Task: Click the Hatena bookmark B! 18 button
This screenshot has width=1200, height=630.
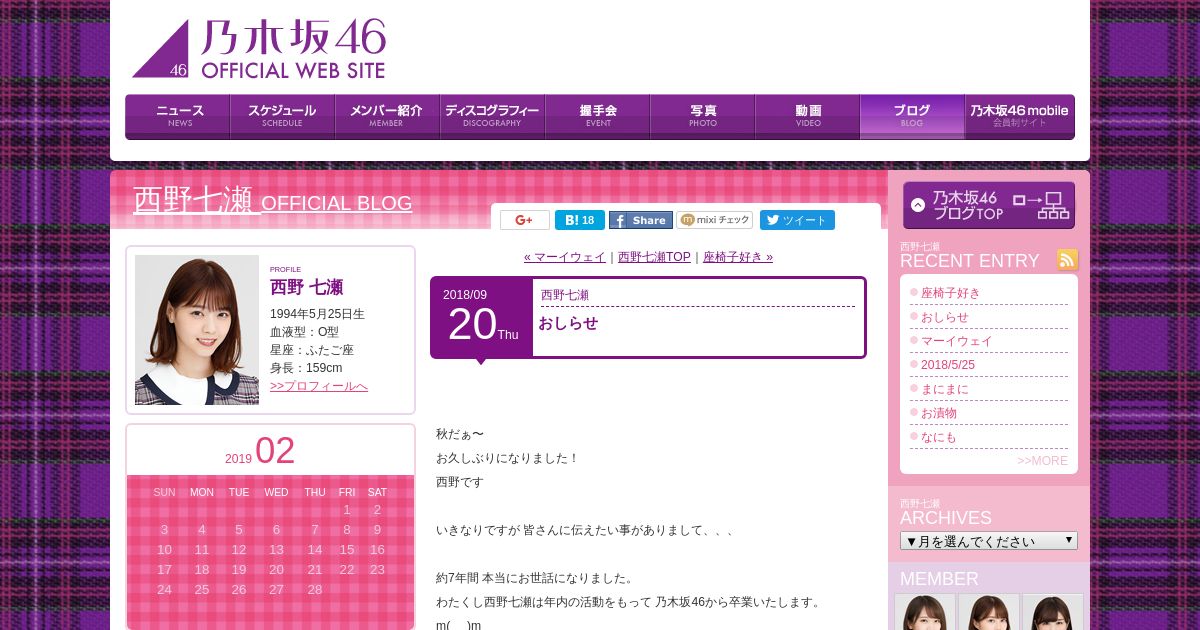Action: point(580,220)
